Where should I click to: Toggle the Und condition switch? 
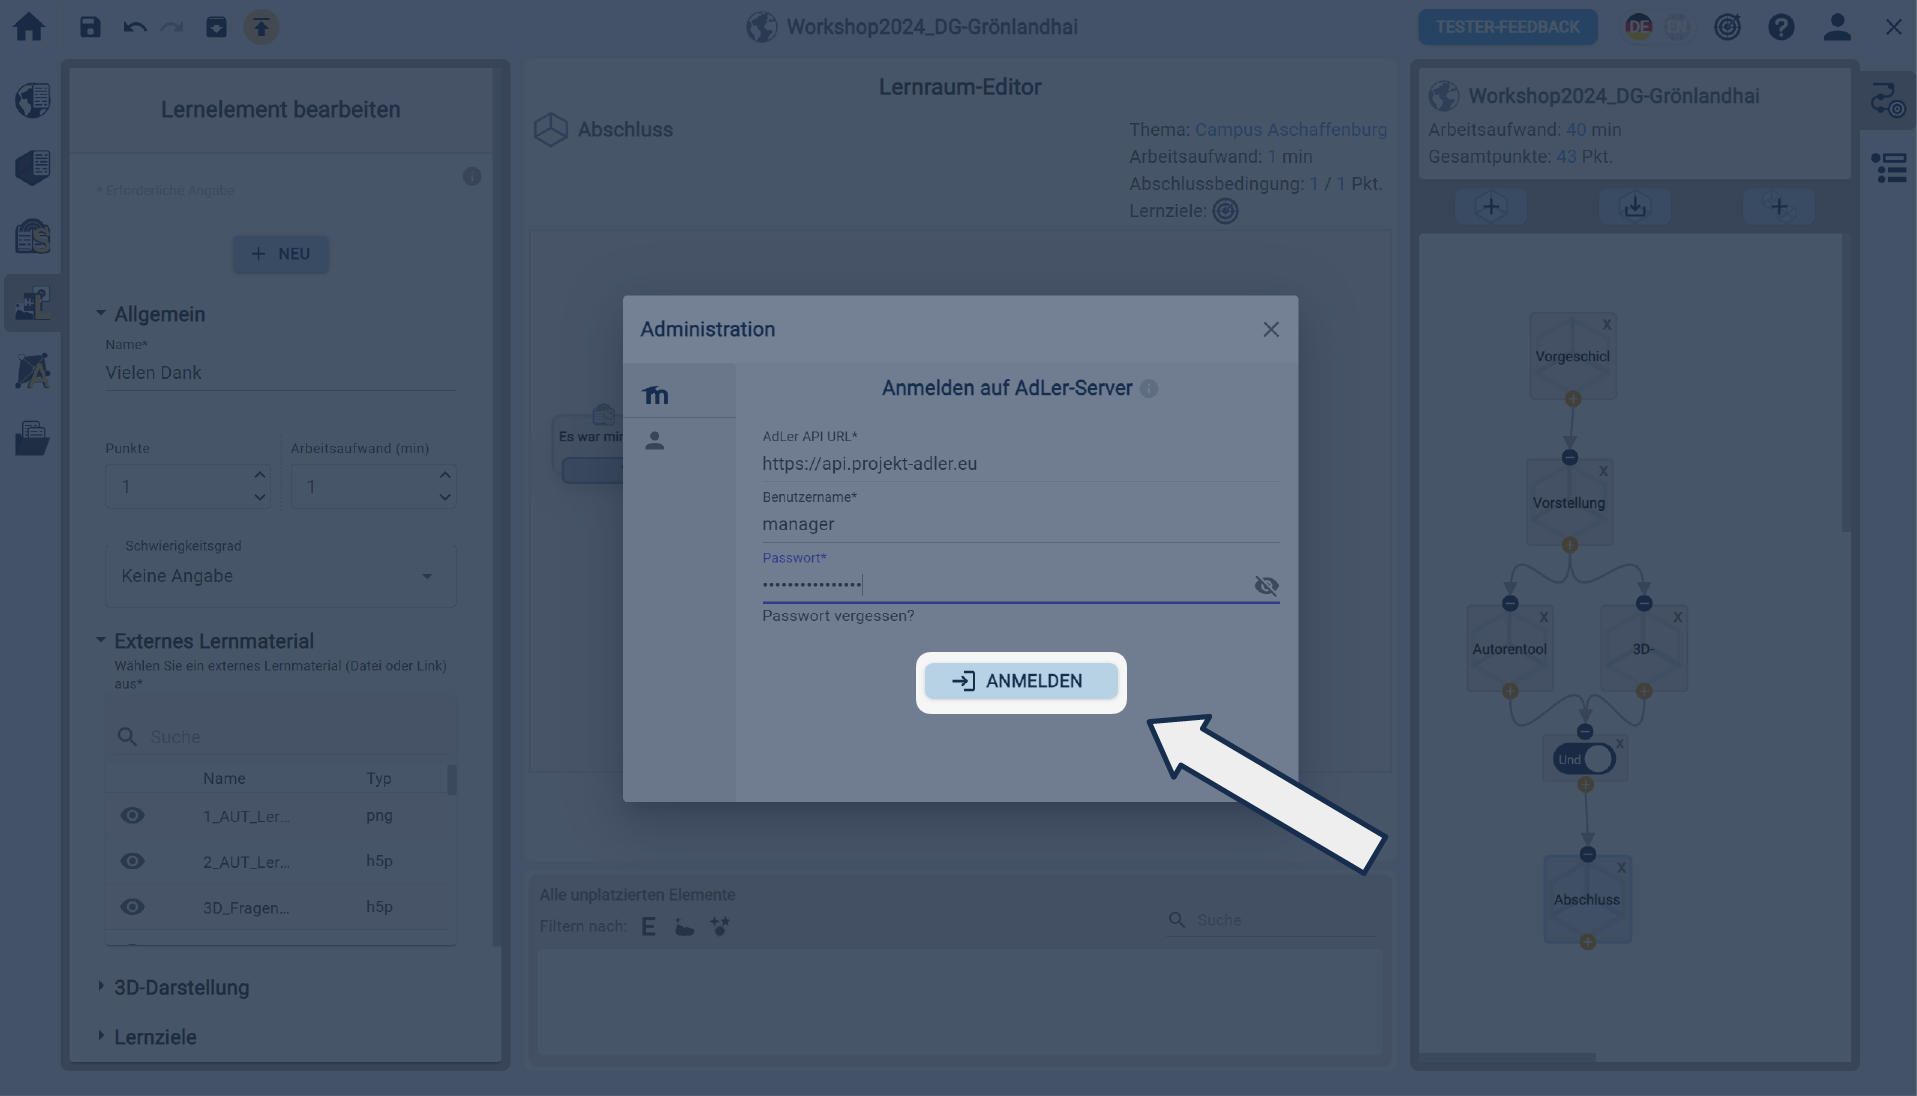point(1584,759)
